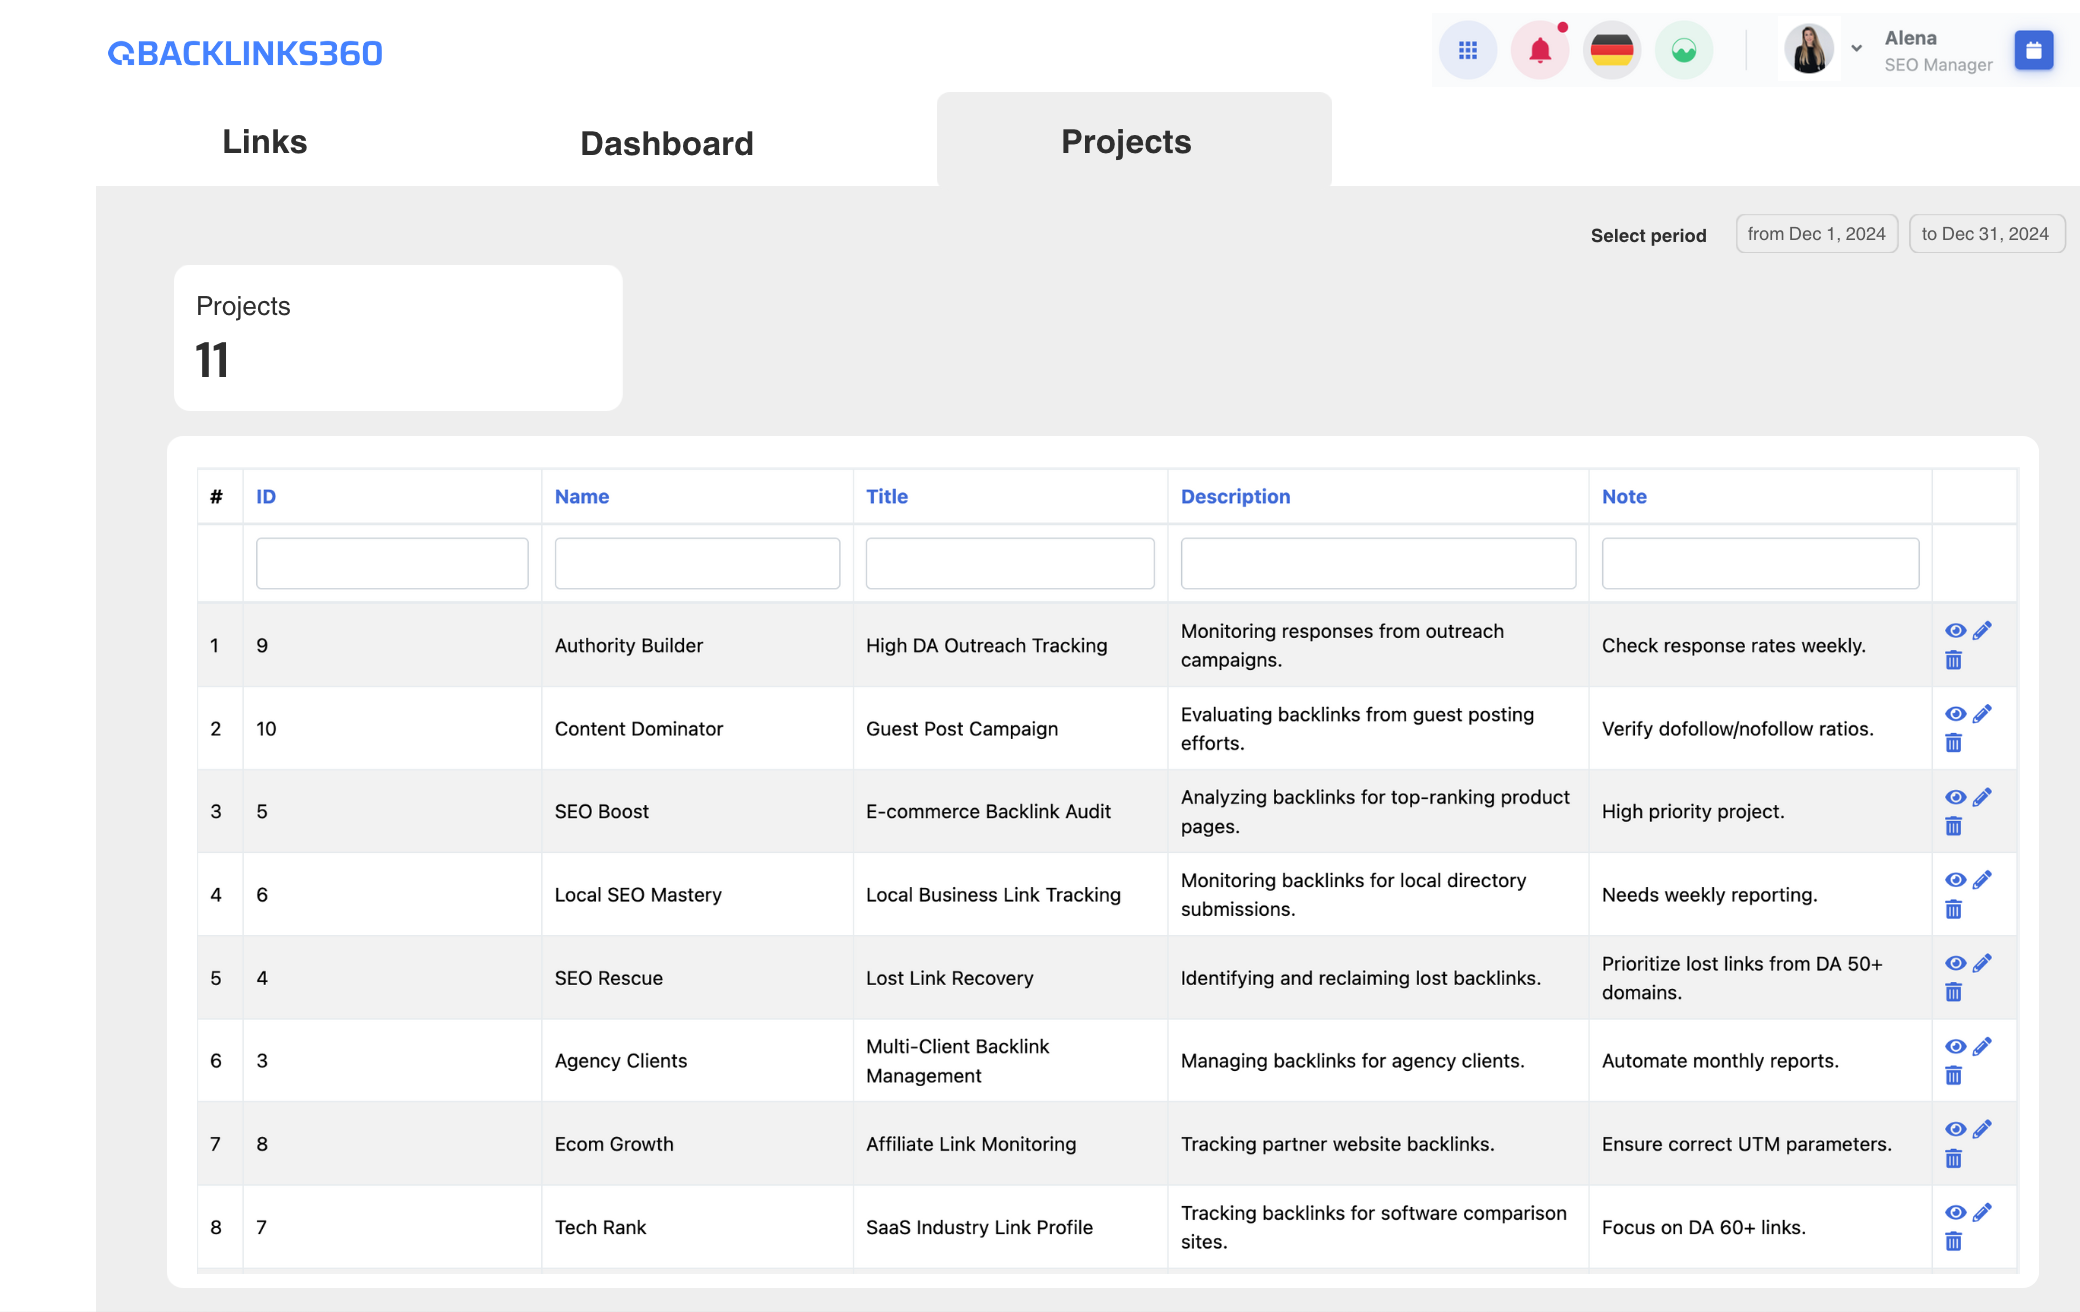Open Tech Rank with its eye icon
This screenshot has height=1312, width=2080.
[x=1954, y=1212]
